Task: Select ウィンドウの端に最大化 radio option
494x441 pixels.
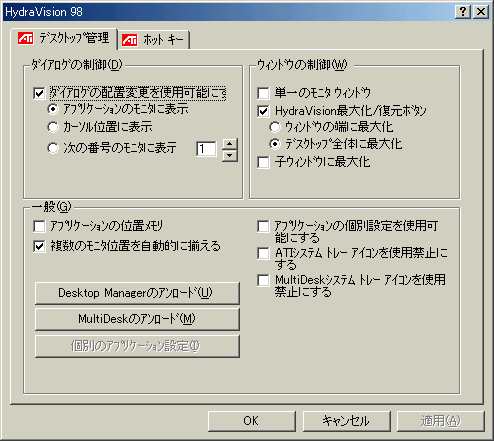Action: click(x=275, y=127)
